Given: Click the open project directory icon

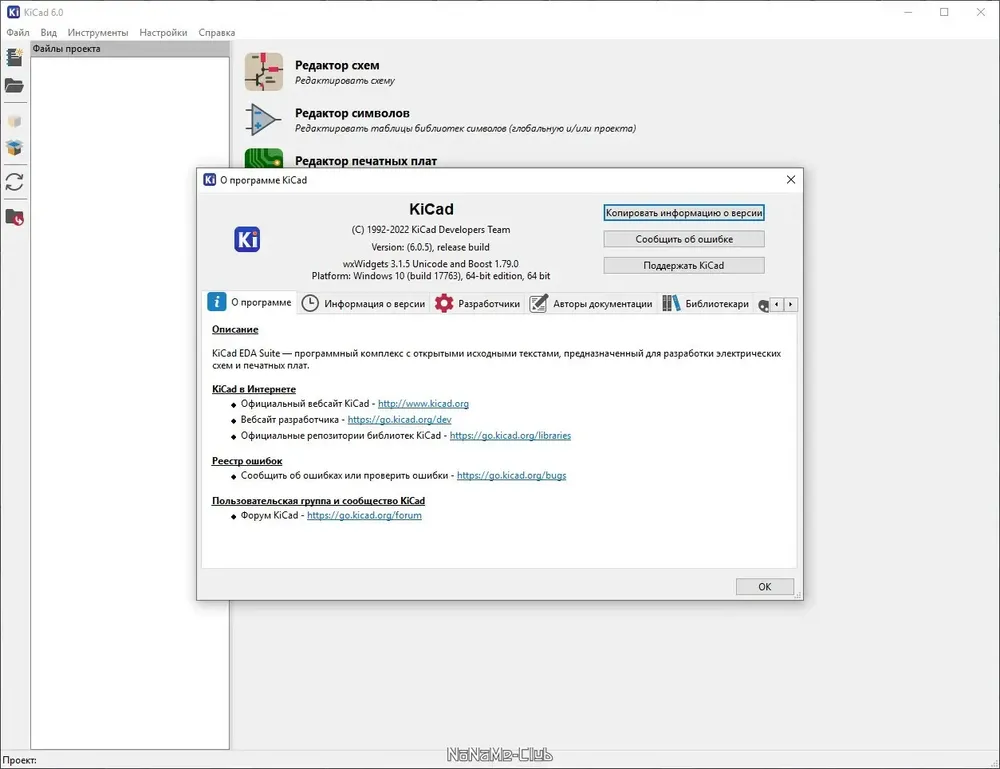Looking at the screenshot, I should (14, 217).
